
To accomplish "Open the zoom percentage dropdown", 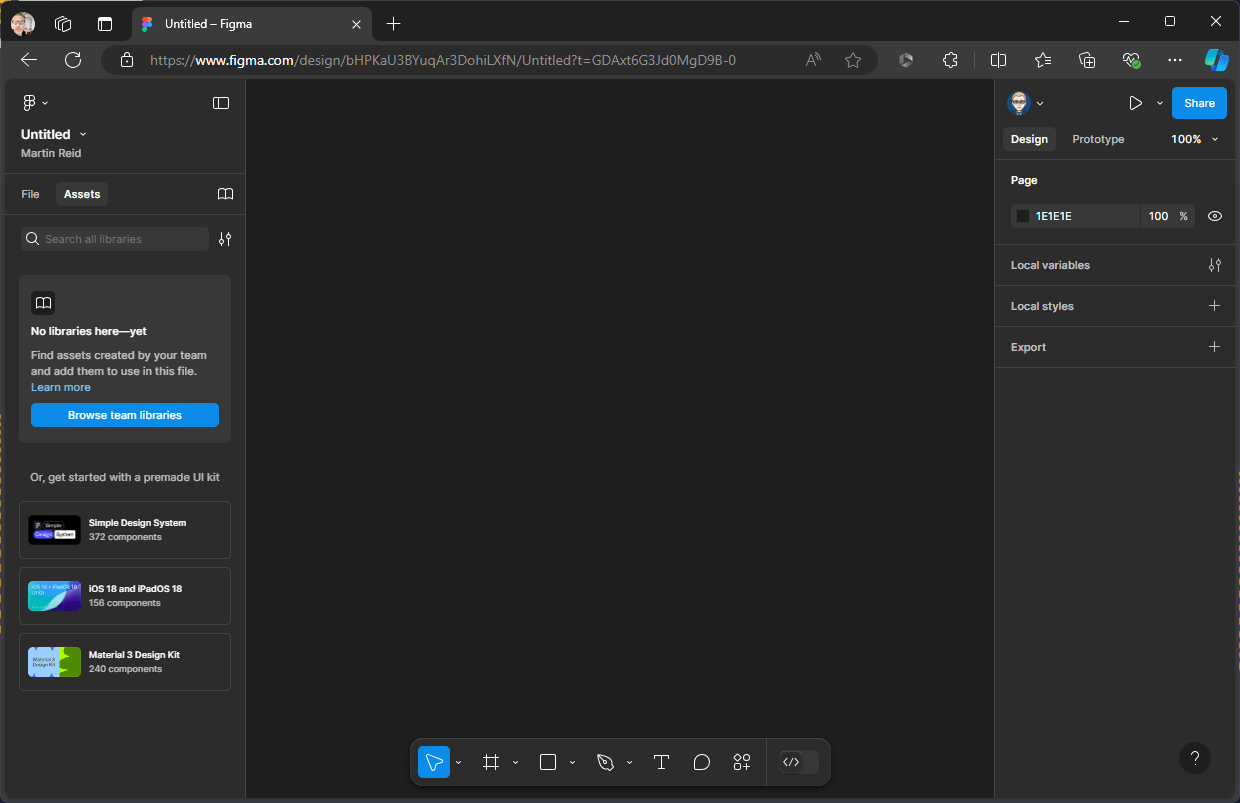I will (1193, 139).
